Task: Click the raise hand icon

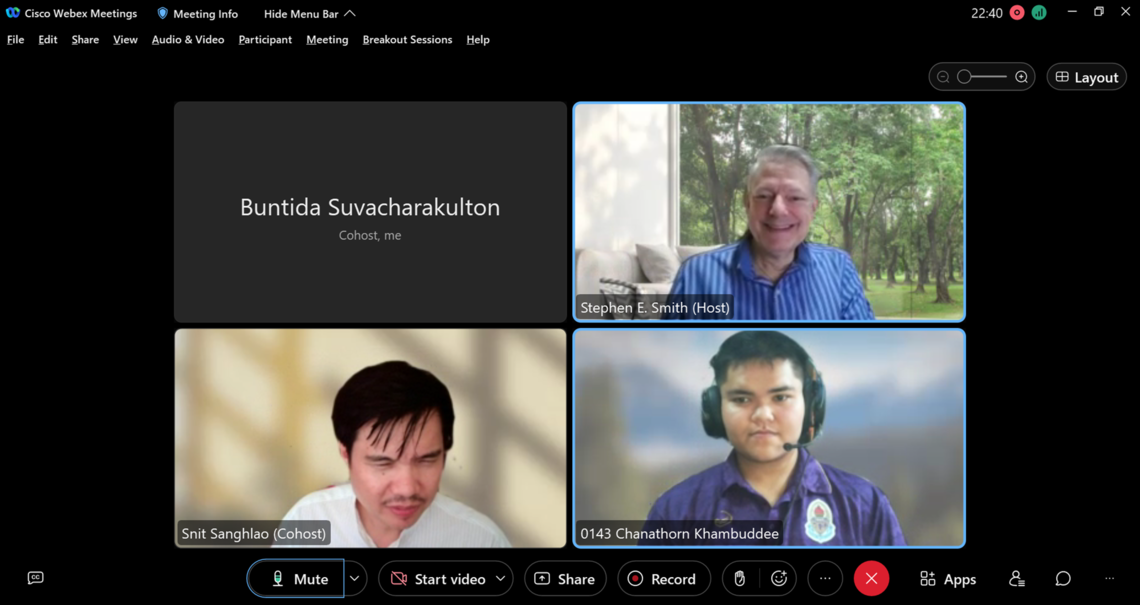Action: tap(739, 579)
